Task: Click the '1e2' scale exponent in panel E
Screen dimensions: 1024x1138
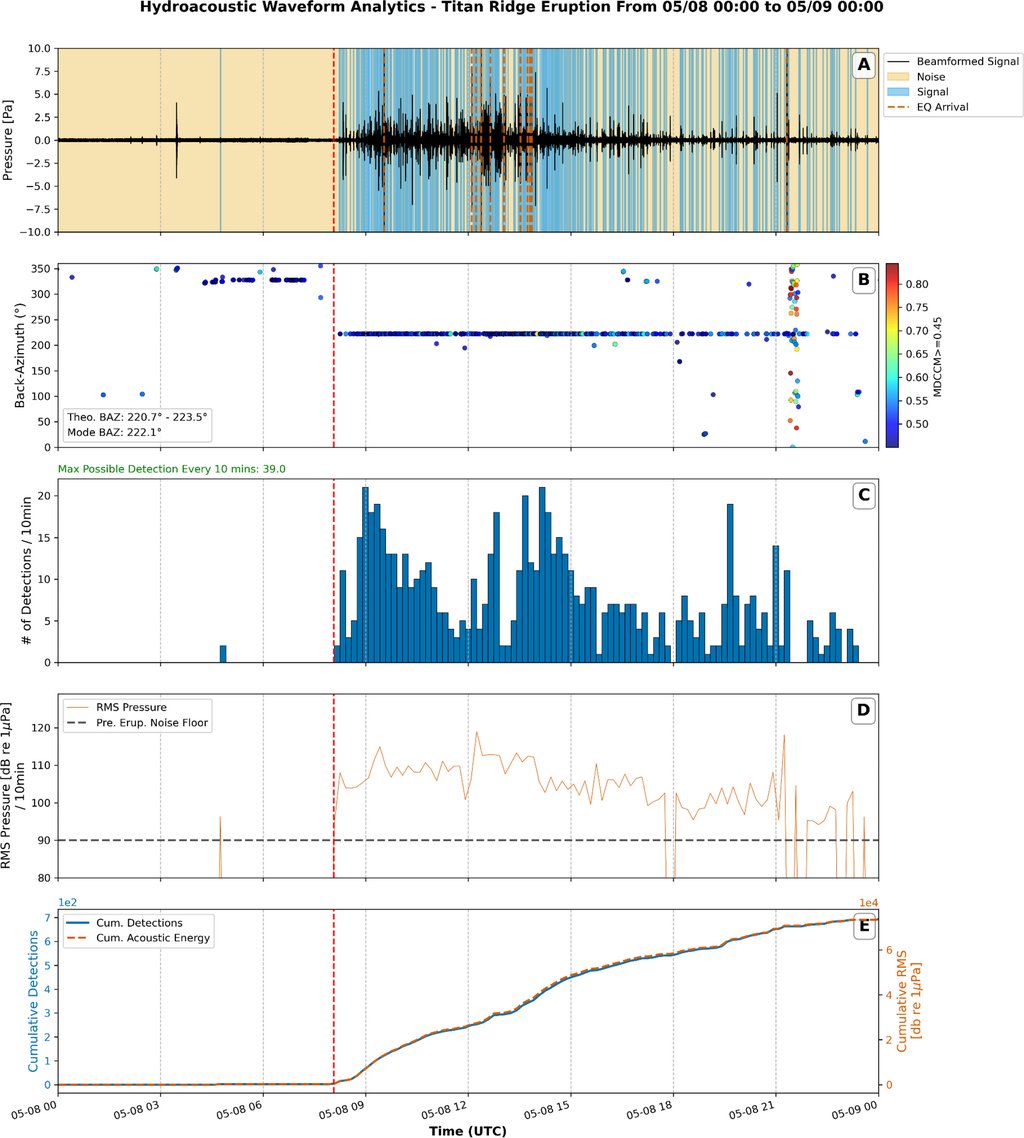Action: (x=67, y=903)
